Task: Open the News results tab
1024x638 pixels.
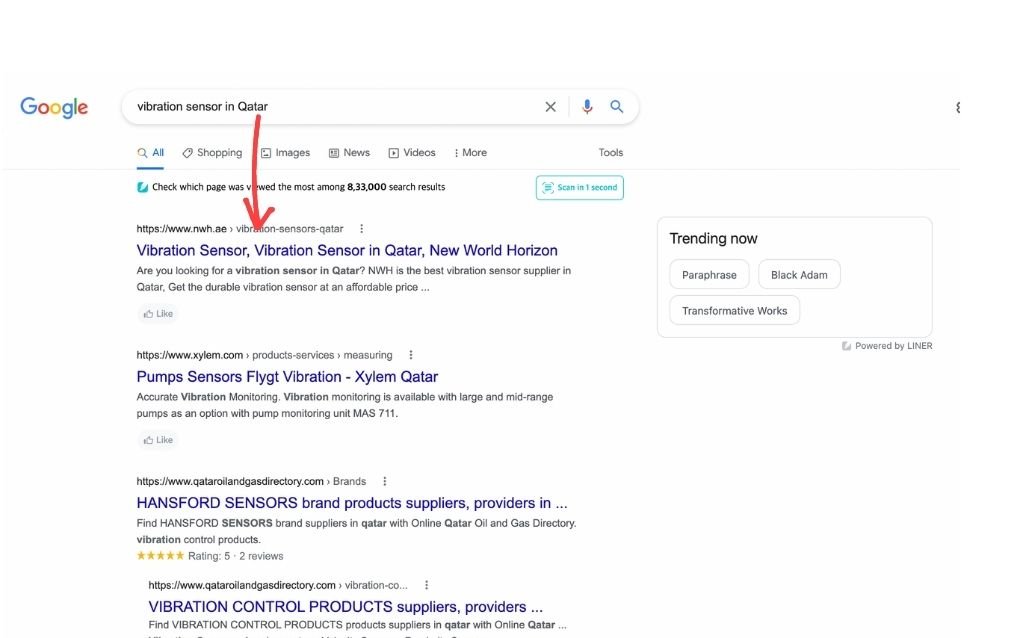Action: pos(349,153)
